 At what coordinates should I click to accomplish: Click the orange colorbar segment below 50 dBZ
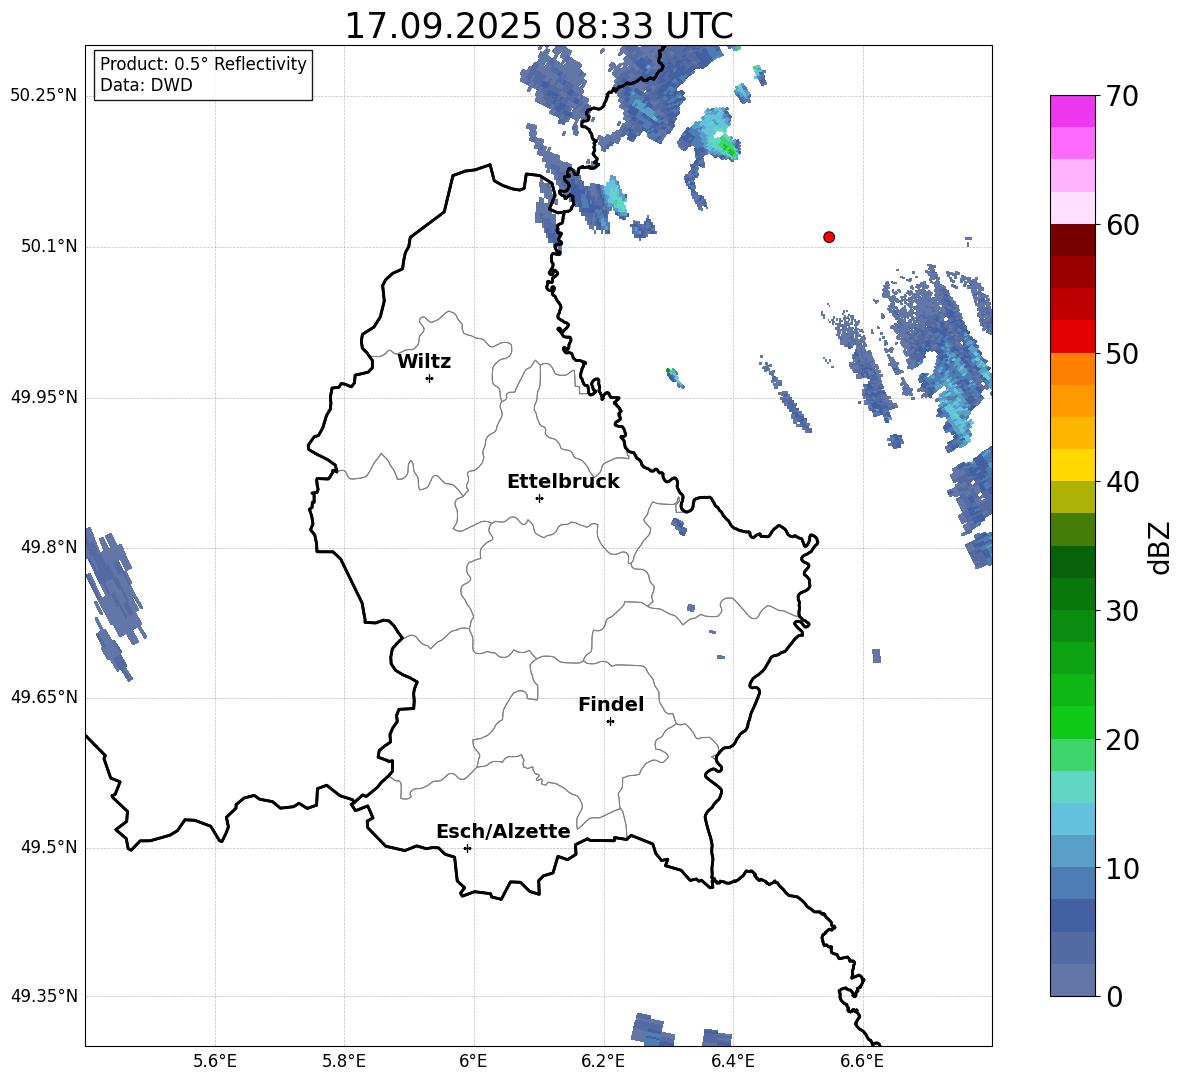1072,369
